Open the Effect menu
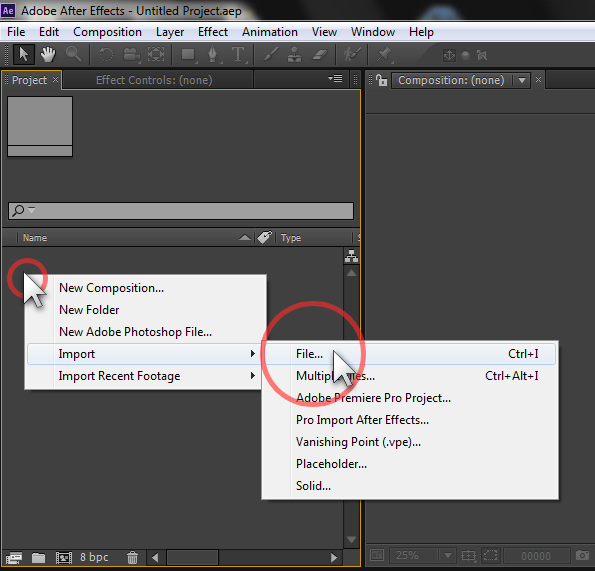Screen dimensions: 595x571 pos(213,32)
